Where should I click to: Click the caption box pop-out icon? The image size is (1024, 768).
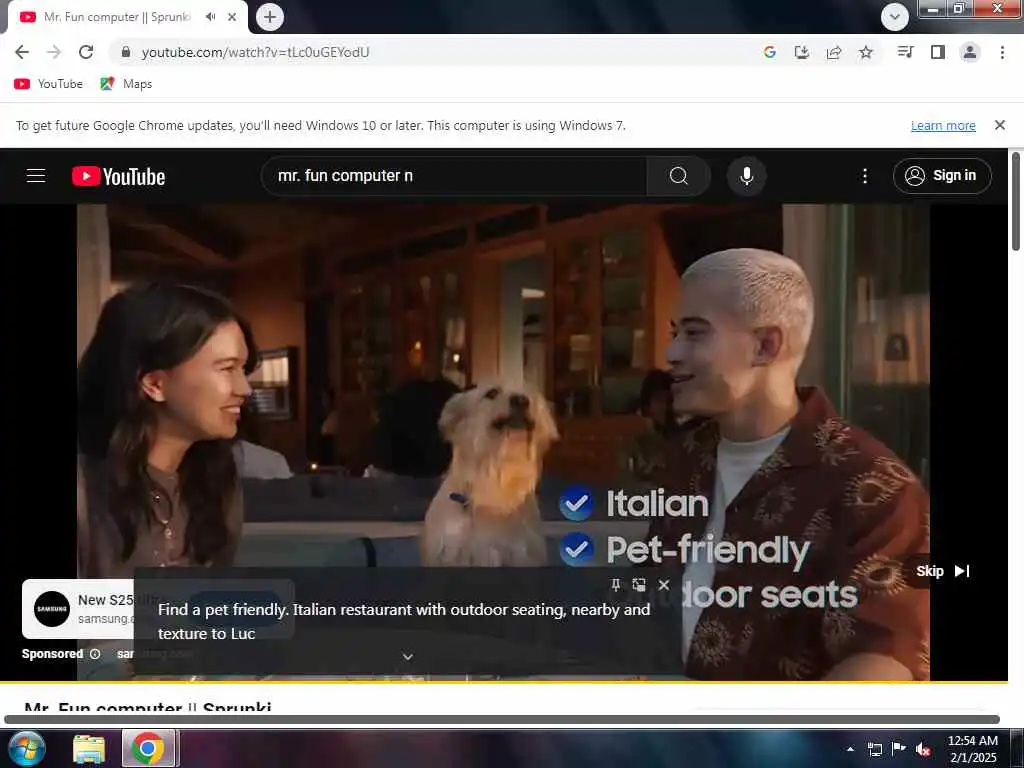pos(639,584)
